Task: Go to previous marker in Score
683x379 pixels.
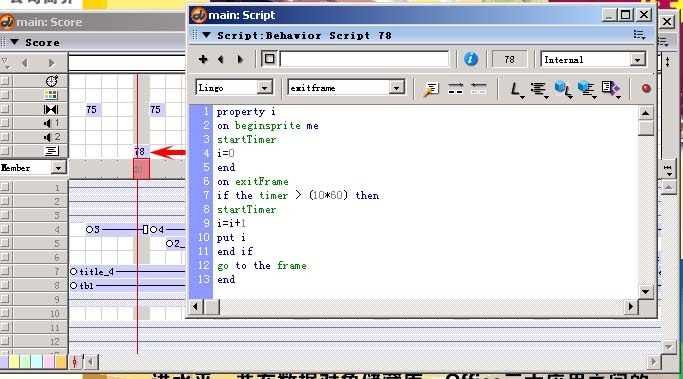Action: 24,63
